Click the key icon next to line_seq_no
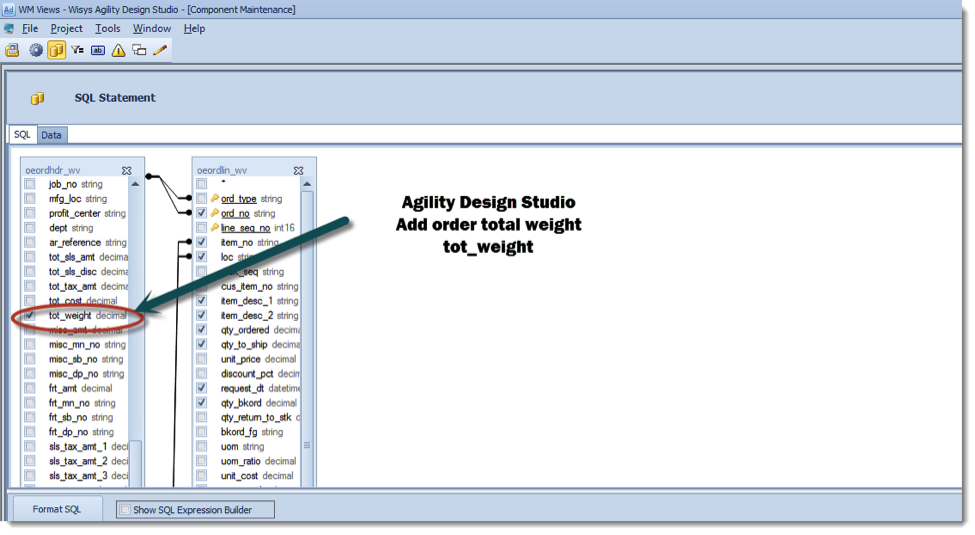 tap(215, 228)
